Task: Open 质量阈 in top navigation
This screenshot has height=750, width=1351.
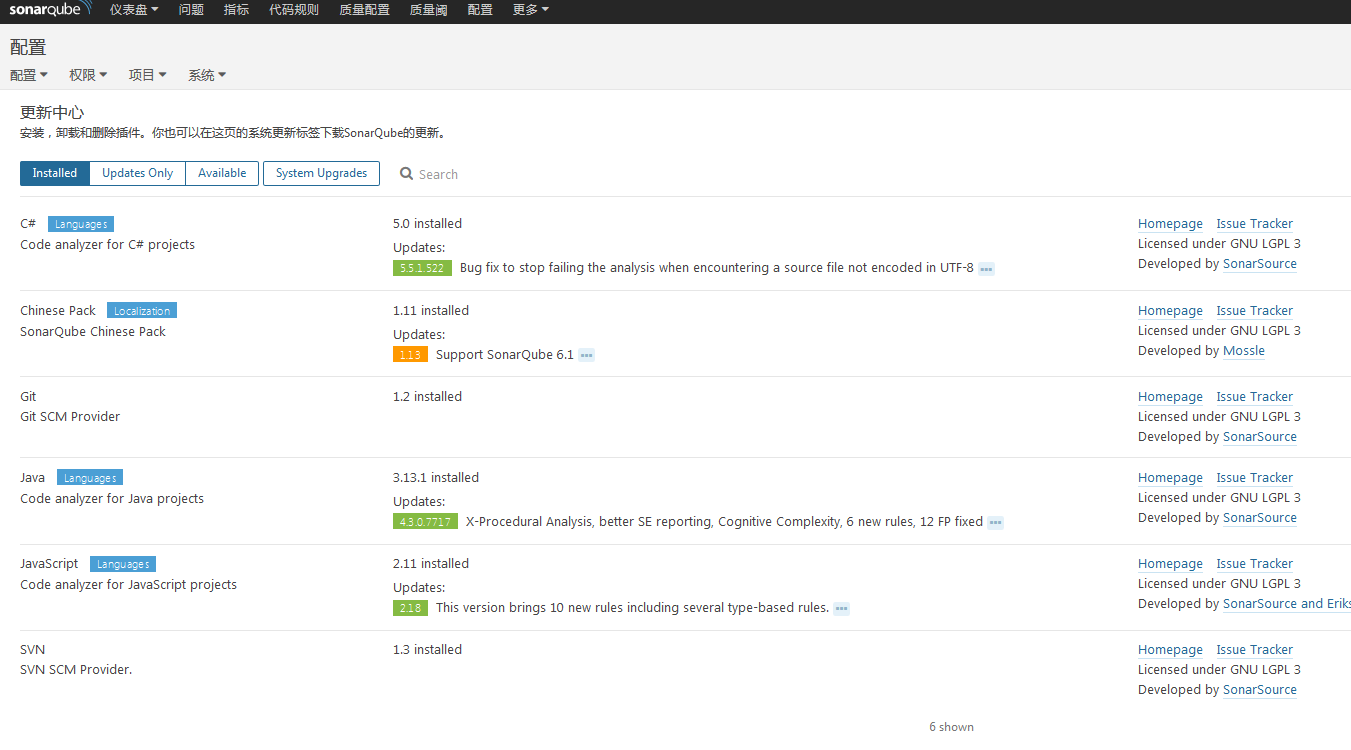Action: (x=428, y=10)
